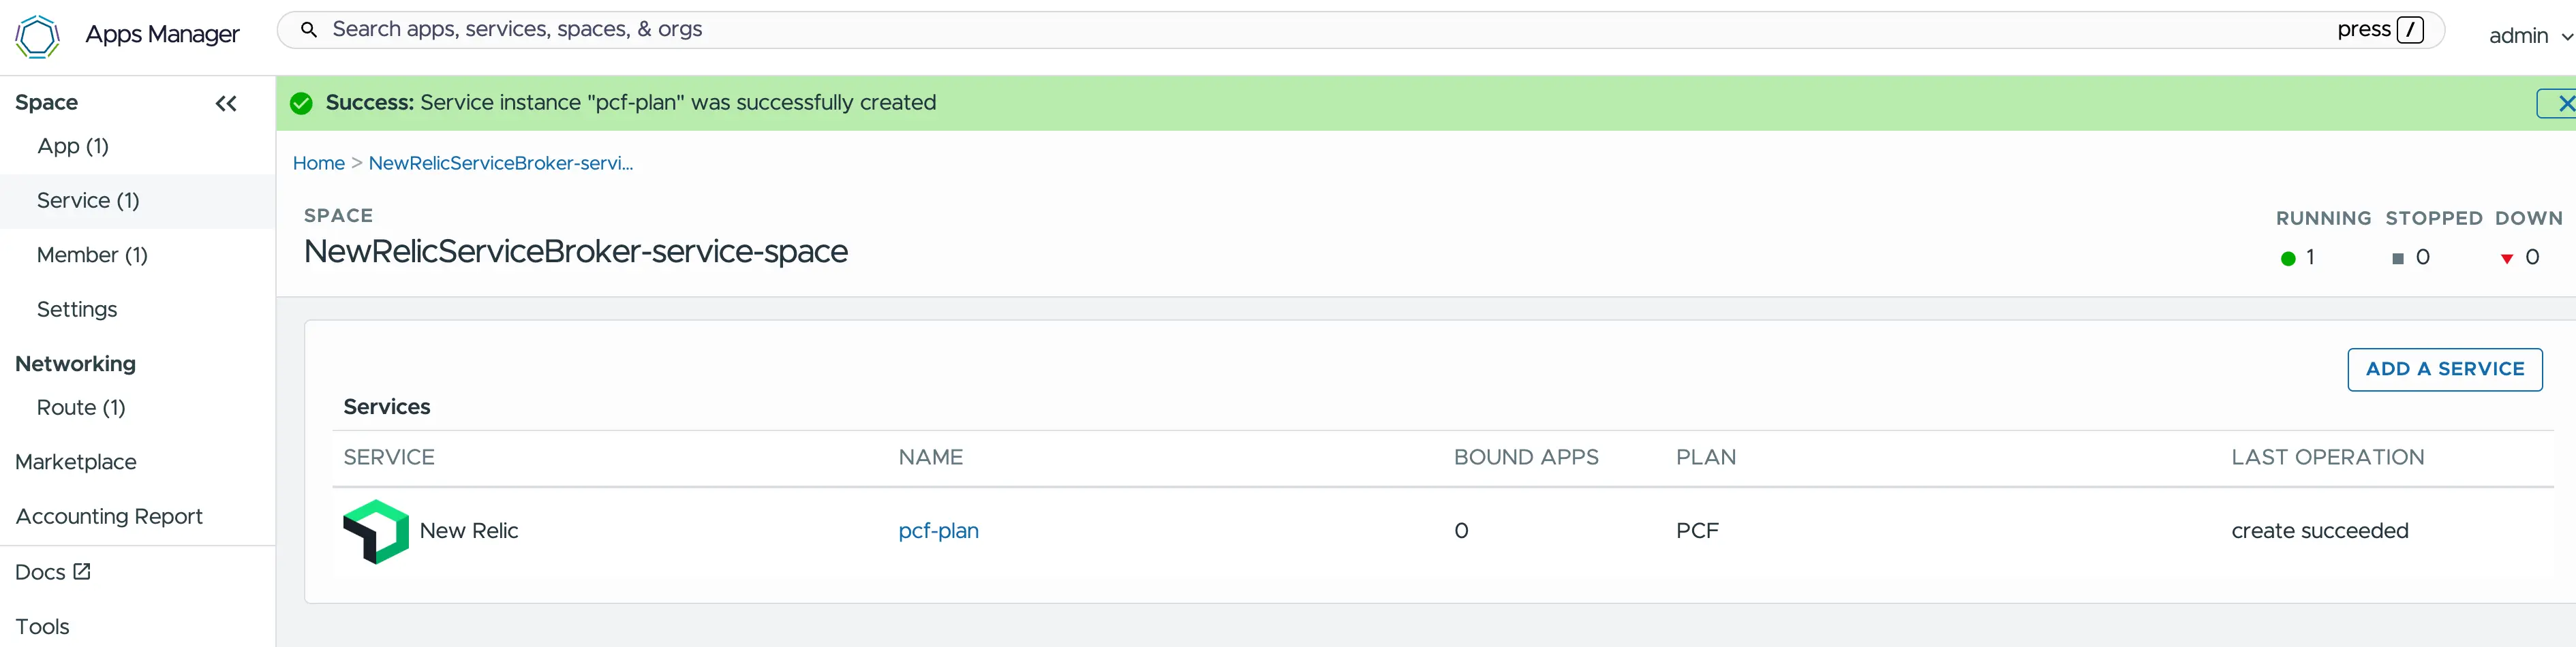Click the green running status dot
This screenshot has width=2576, height=647.
coord(2287,258)
